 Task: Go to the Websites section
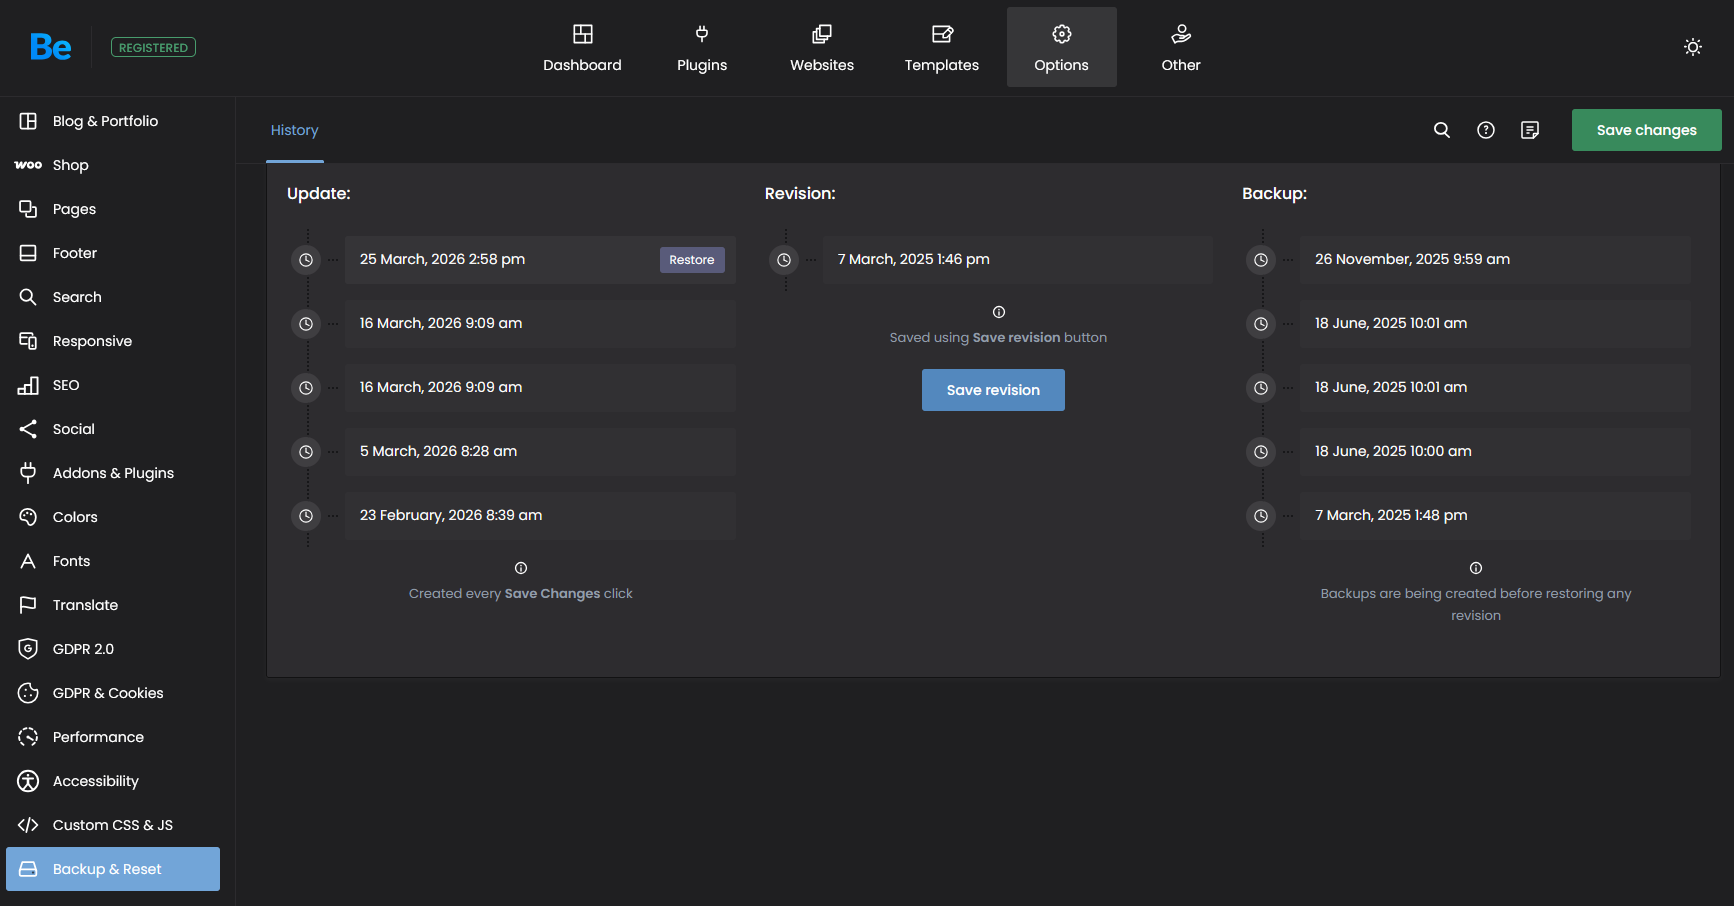tap(822, 48)
